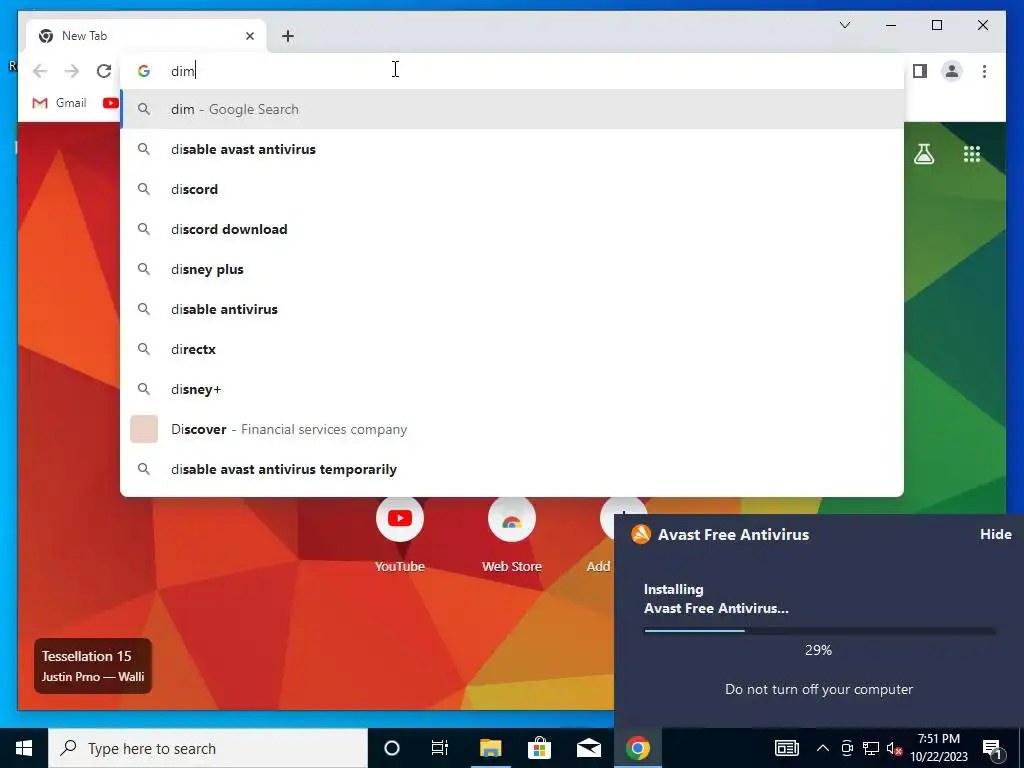Viewport: 1024px width, 768px height.
Task: Open the profile avatar menu
Action: [x=952, y=71]
